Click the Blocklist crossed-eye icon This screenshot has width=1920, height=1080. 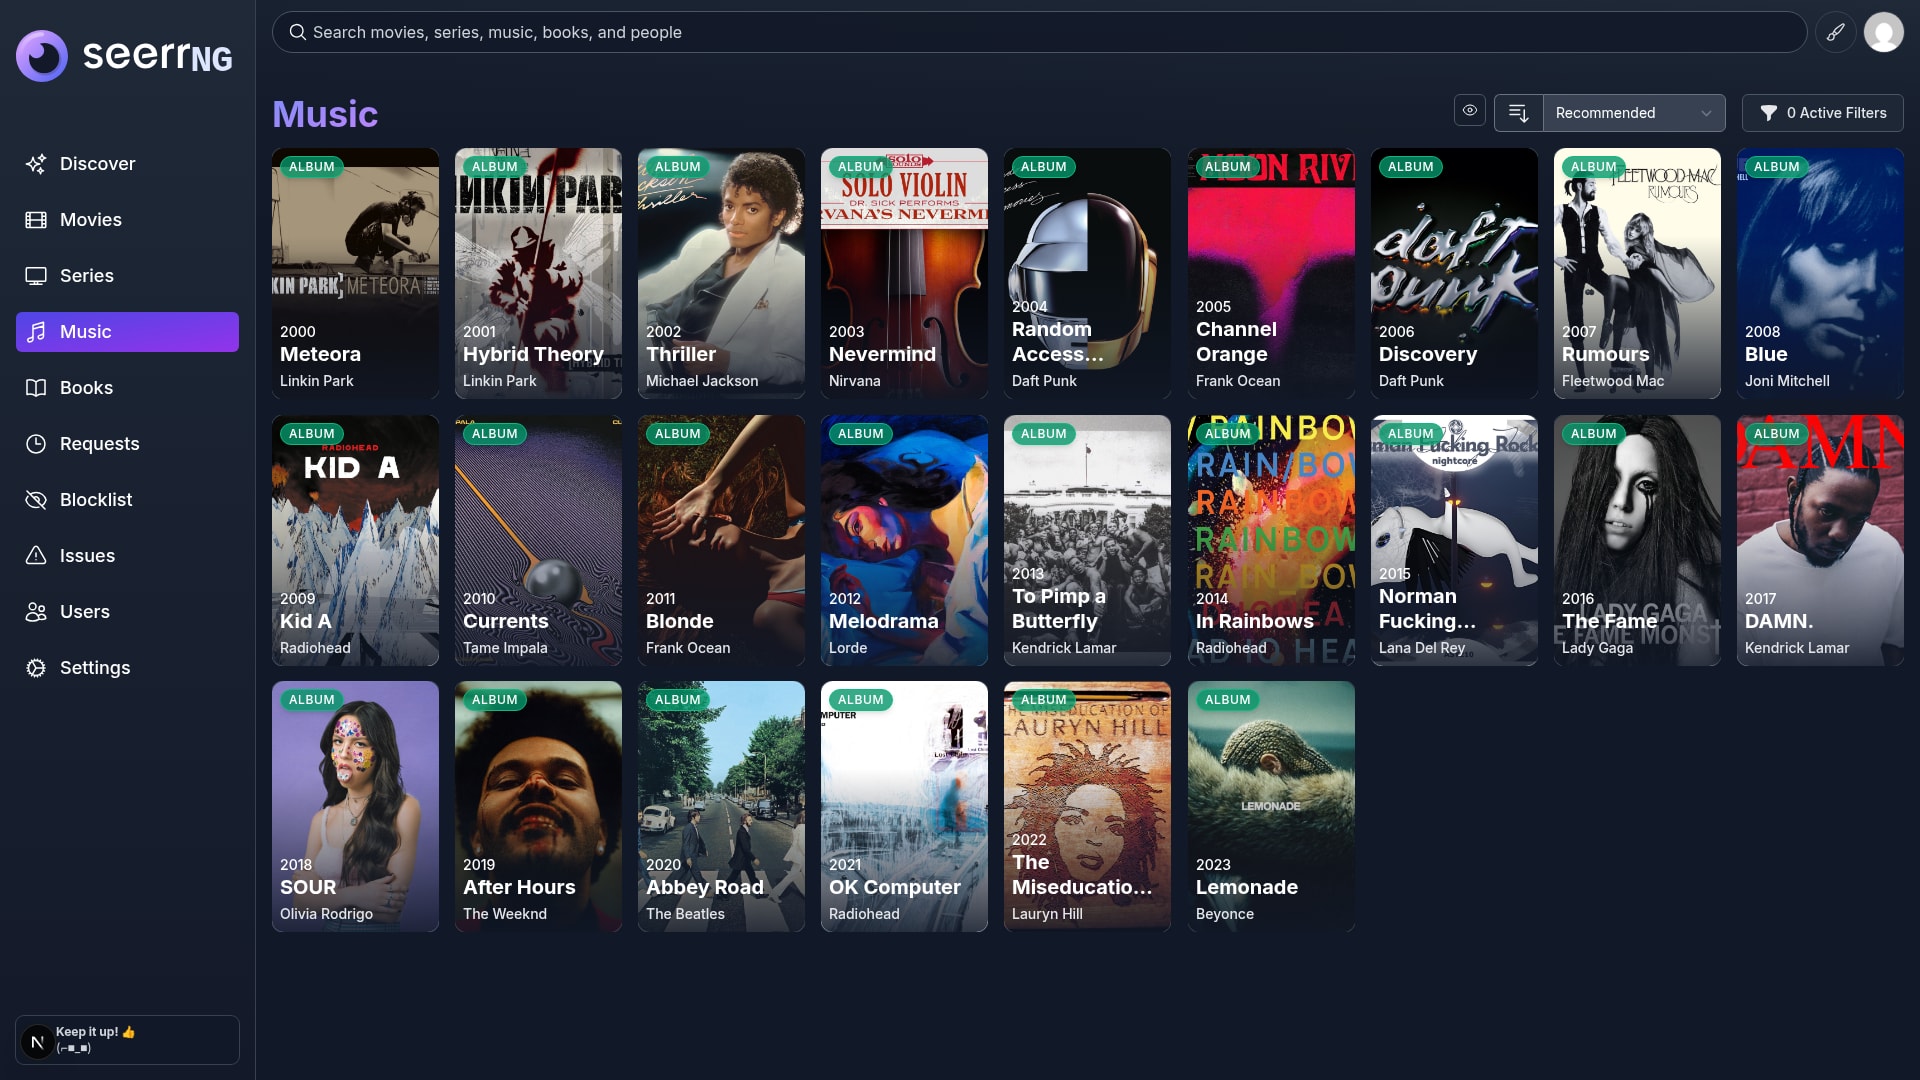36,500
